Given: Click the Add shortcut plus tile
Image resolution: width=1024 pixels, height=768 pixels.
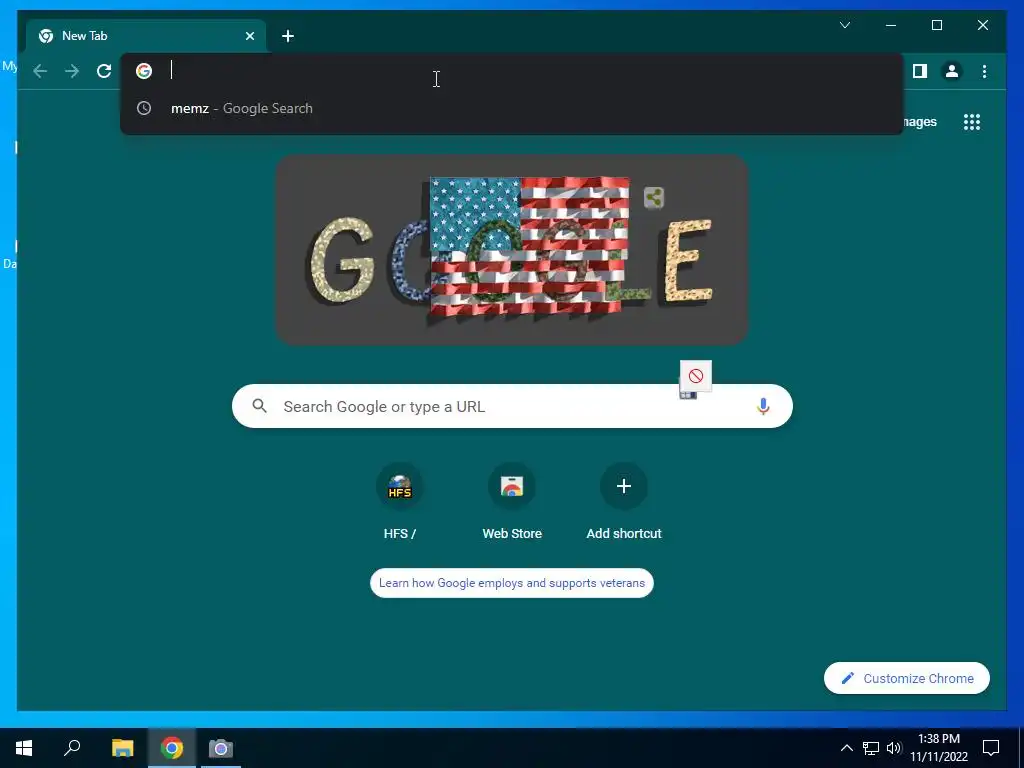Looking at the screenshot, I should (624, 502).
